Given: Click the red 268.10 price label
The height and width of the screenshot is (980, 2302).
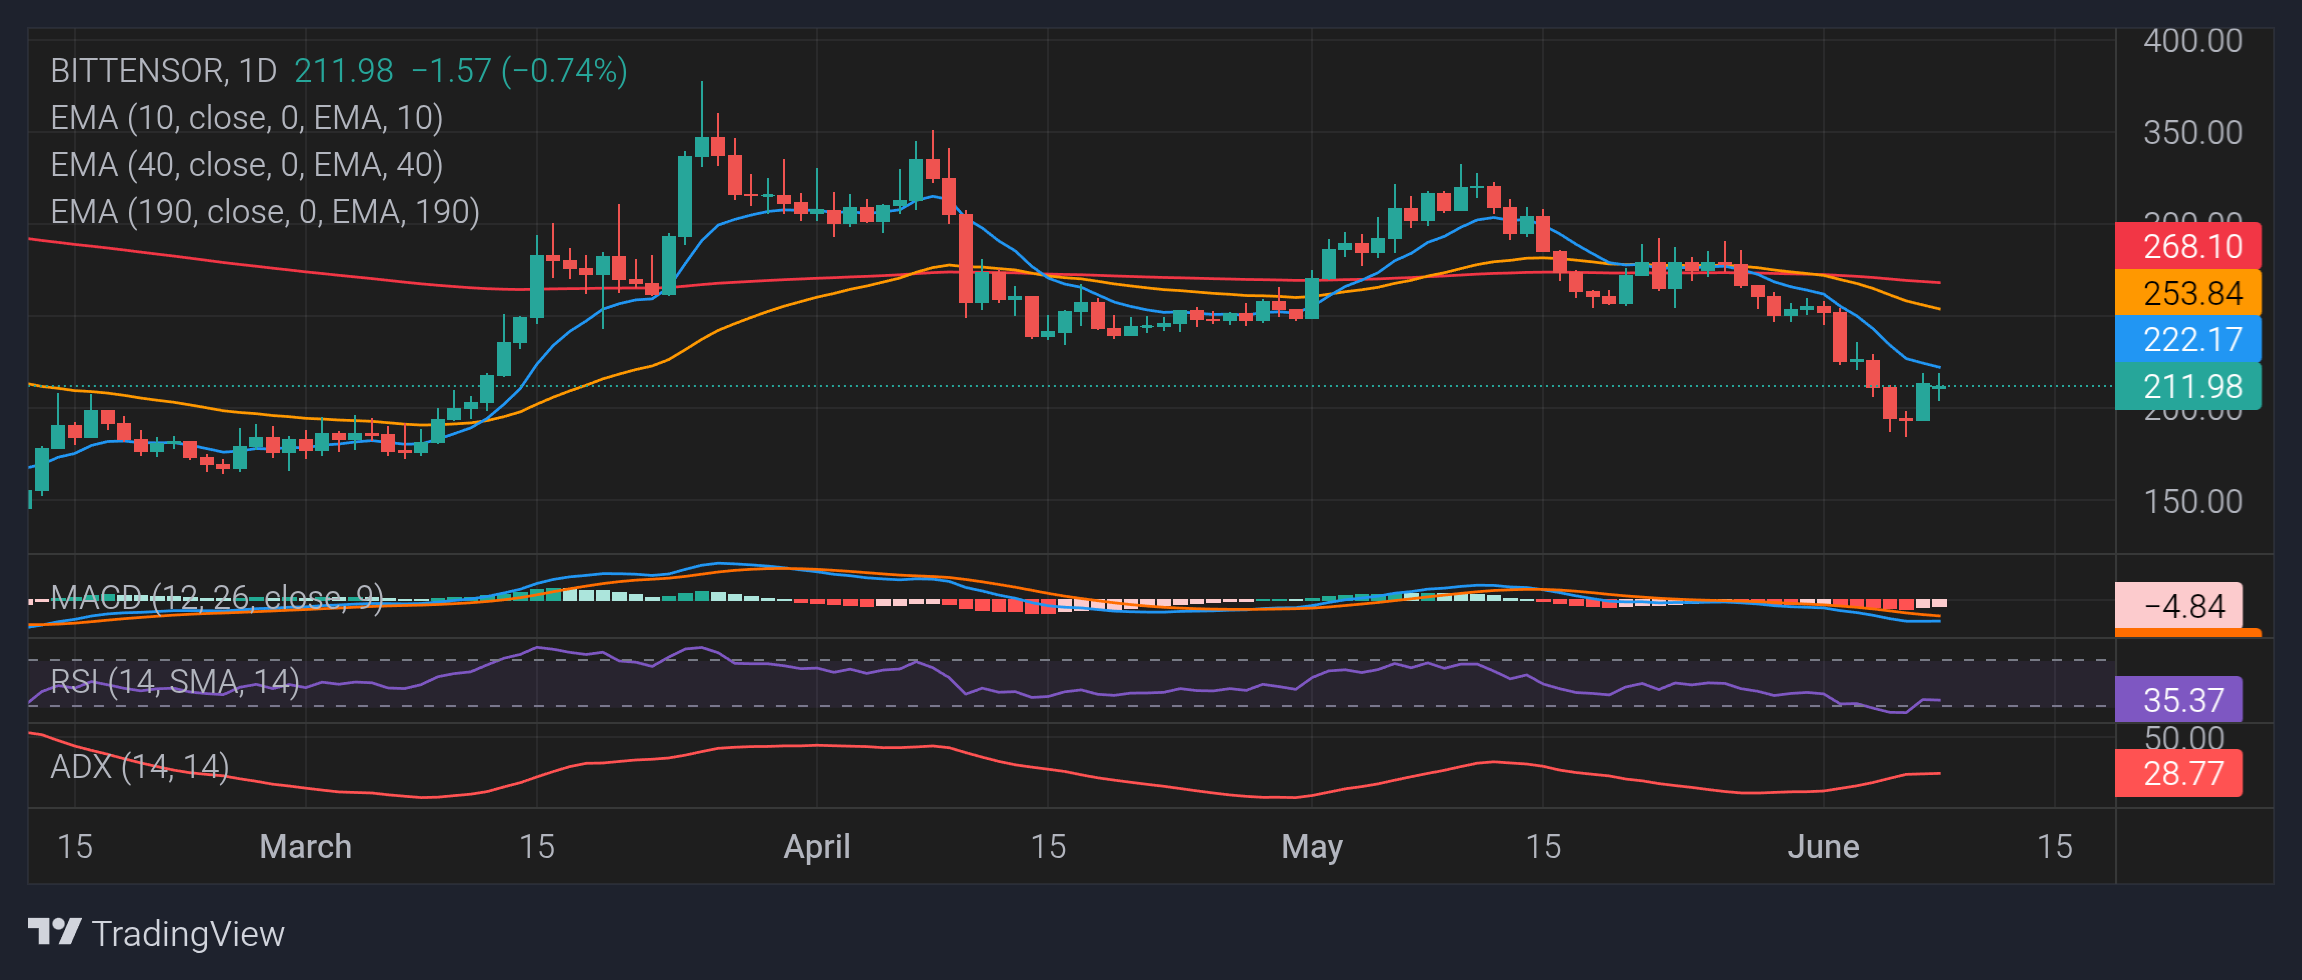Looking at the screenshot, I should pyautogui.click(x=2188, y=246).
